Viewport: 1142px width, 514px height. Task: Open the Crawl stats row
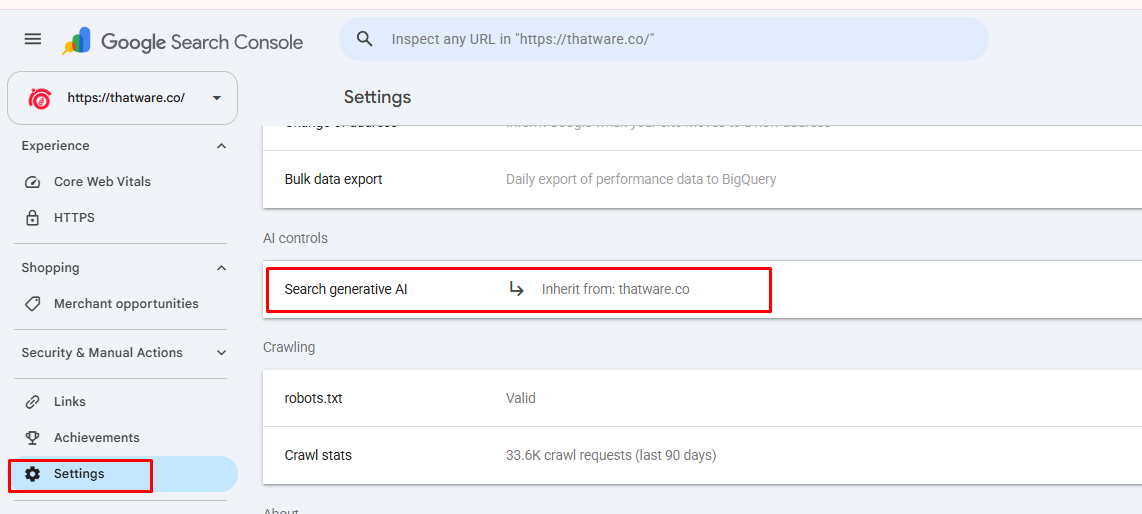pos(702,456)
